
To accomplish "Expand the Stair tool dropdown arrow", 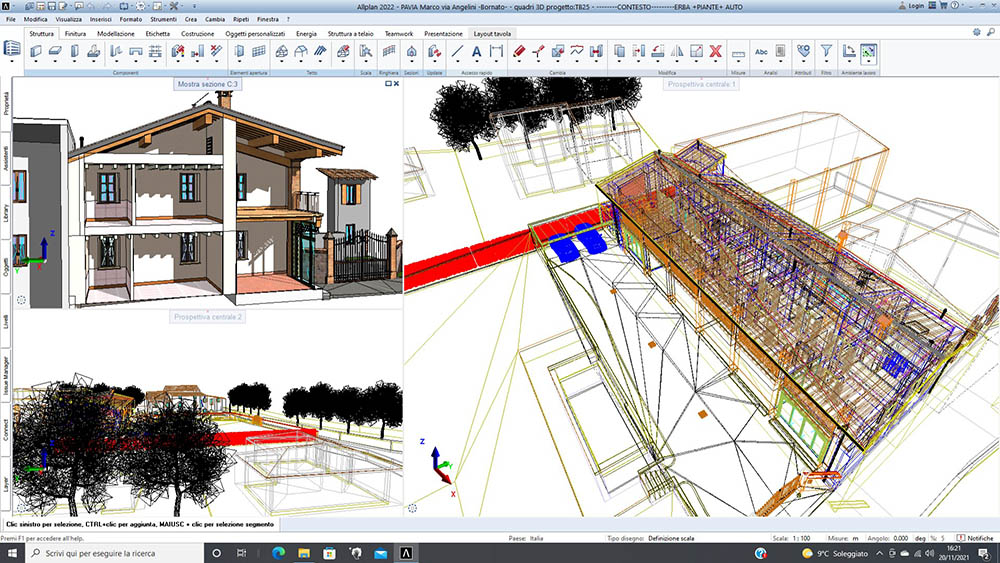I will [365, 62].
